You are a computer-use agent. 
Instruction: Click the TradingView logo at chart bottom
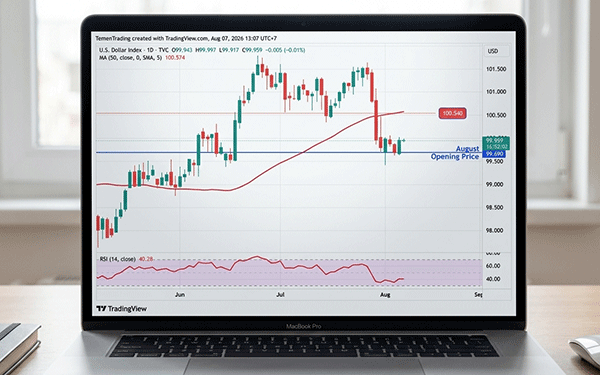pos(121,308)
